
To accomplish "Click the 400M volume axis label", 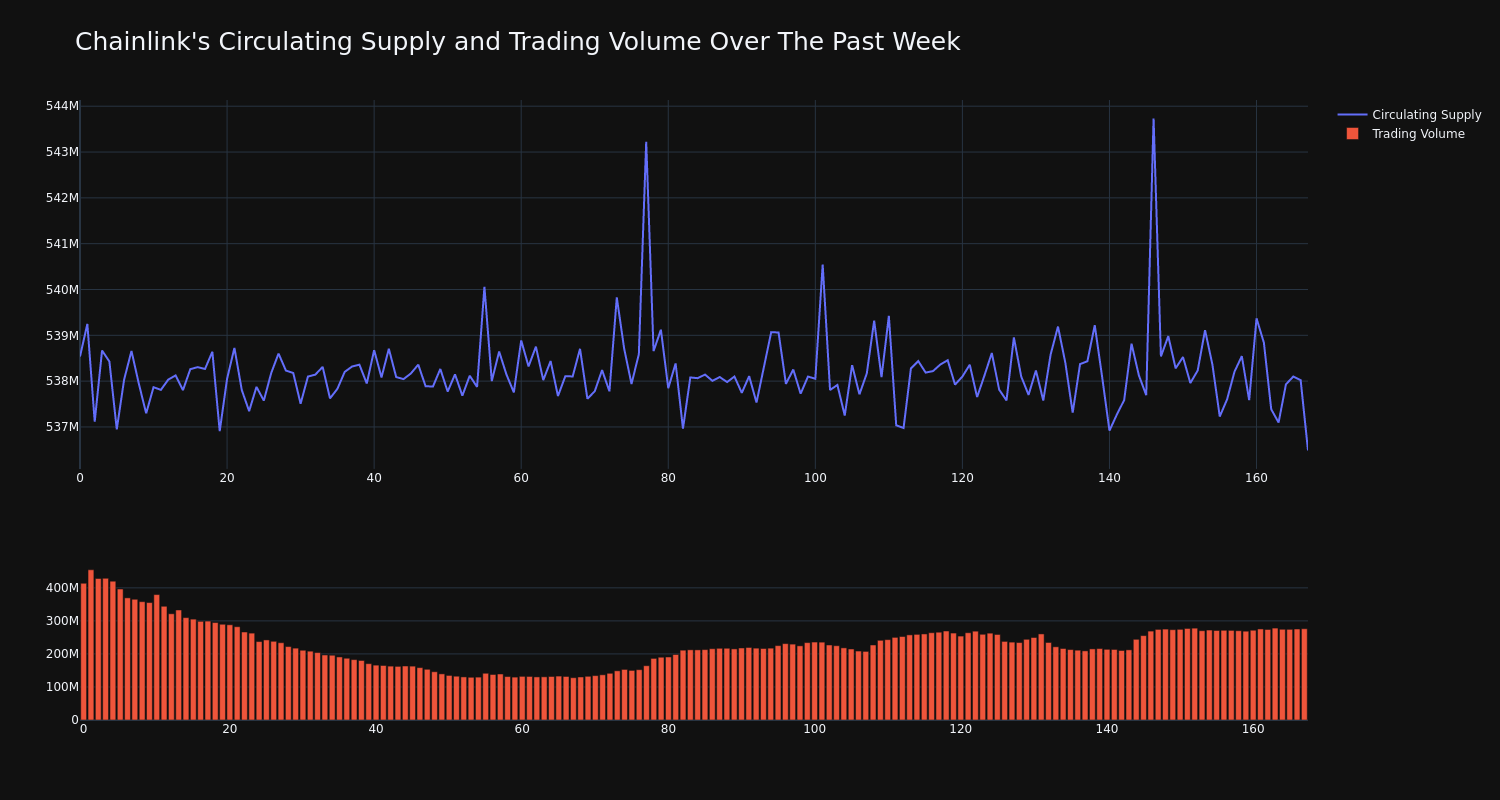I will [62, 588].
